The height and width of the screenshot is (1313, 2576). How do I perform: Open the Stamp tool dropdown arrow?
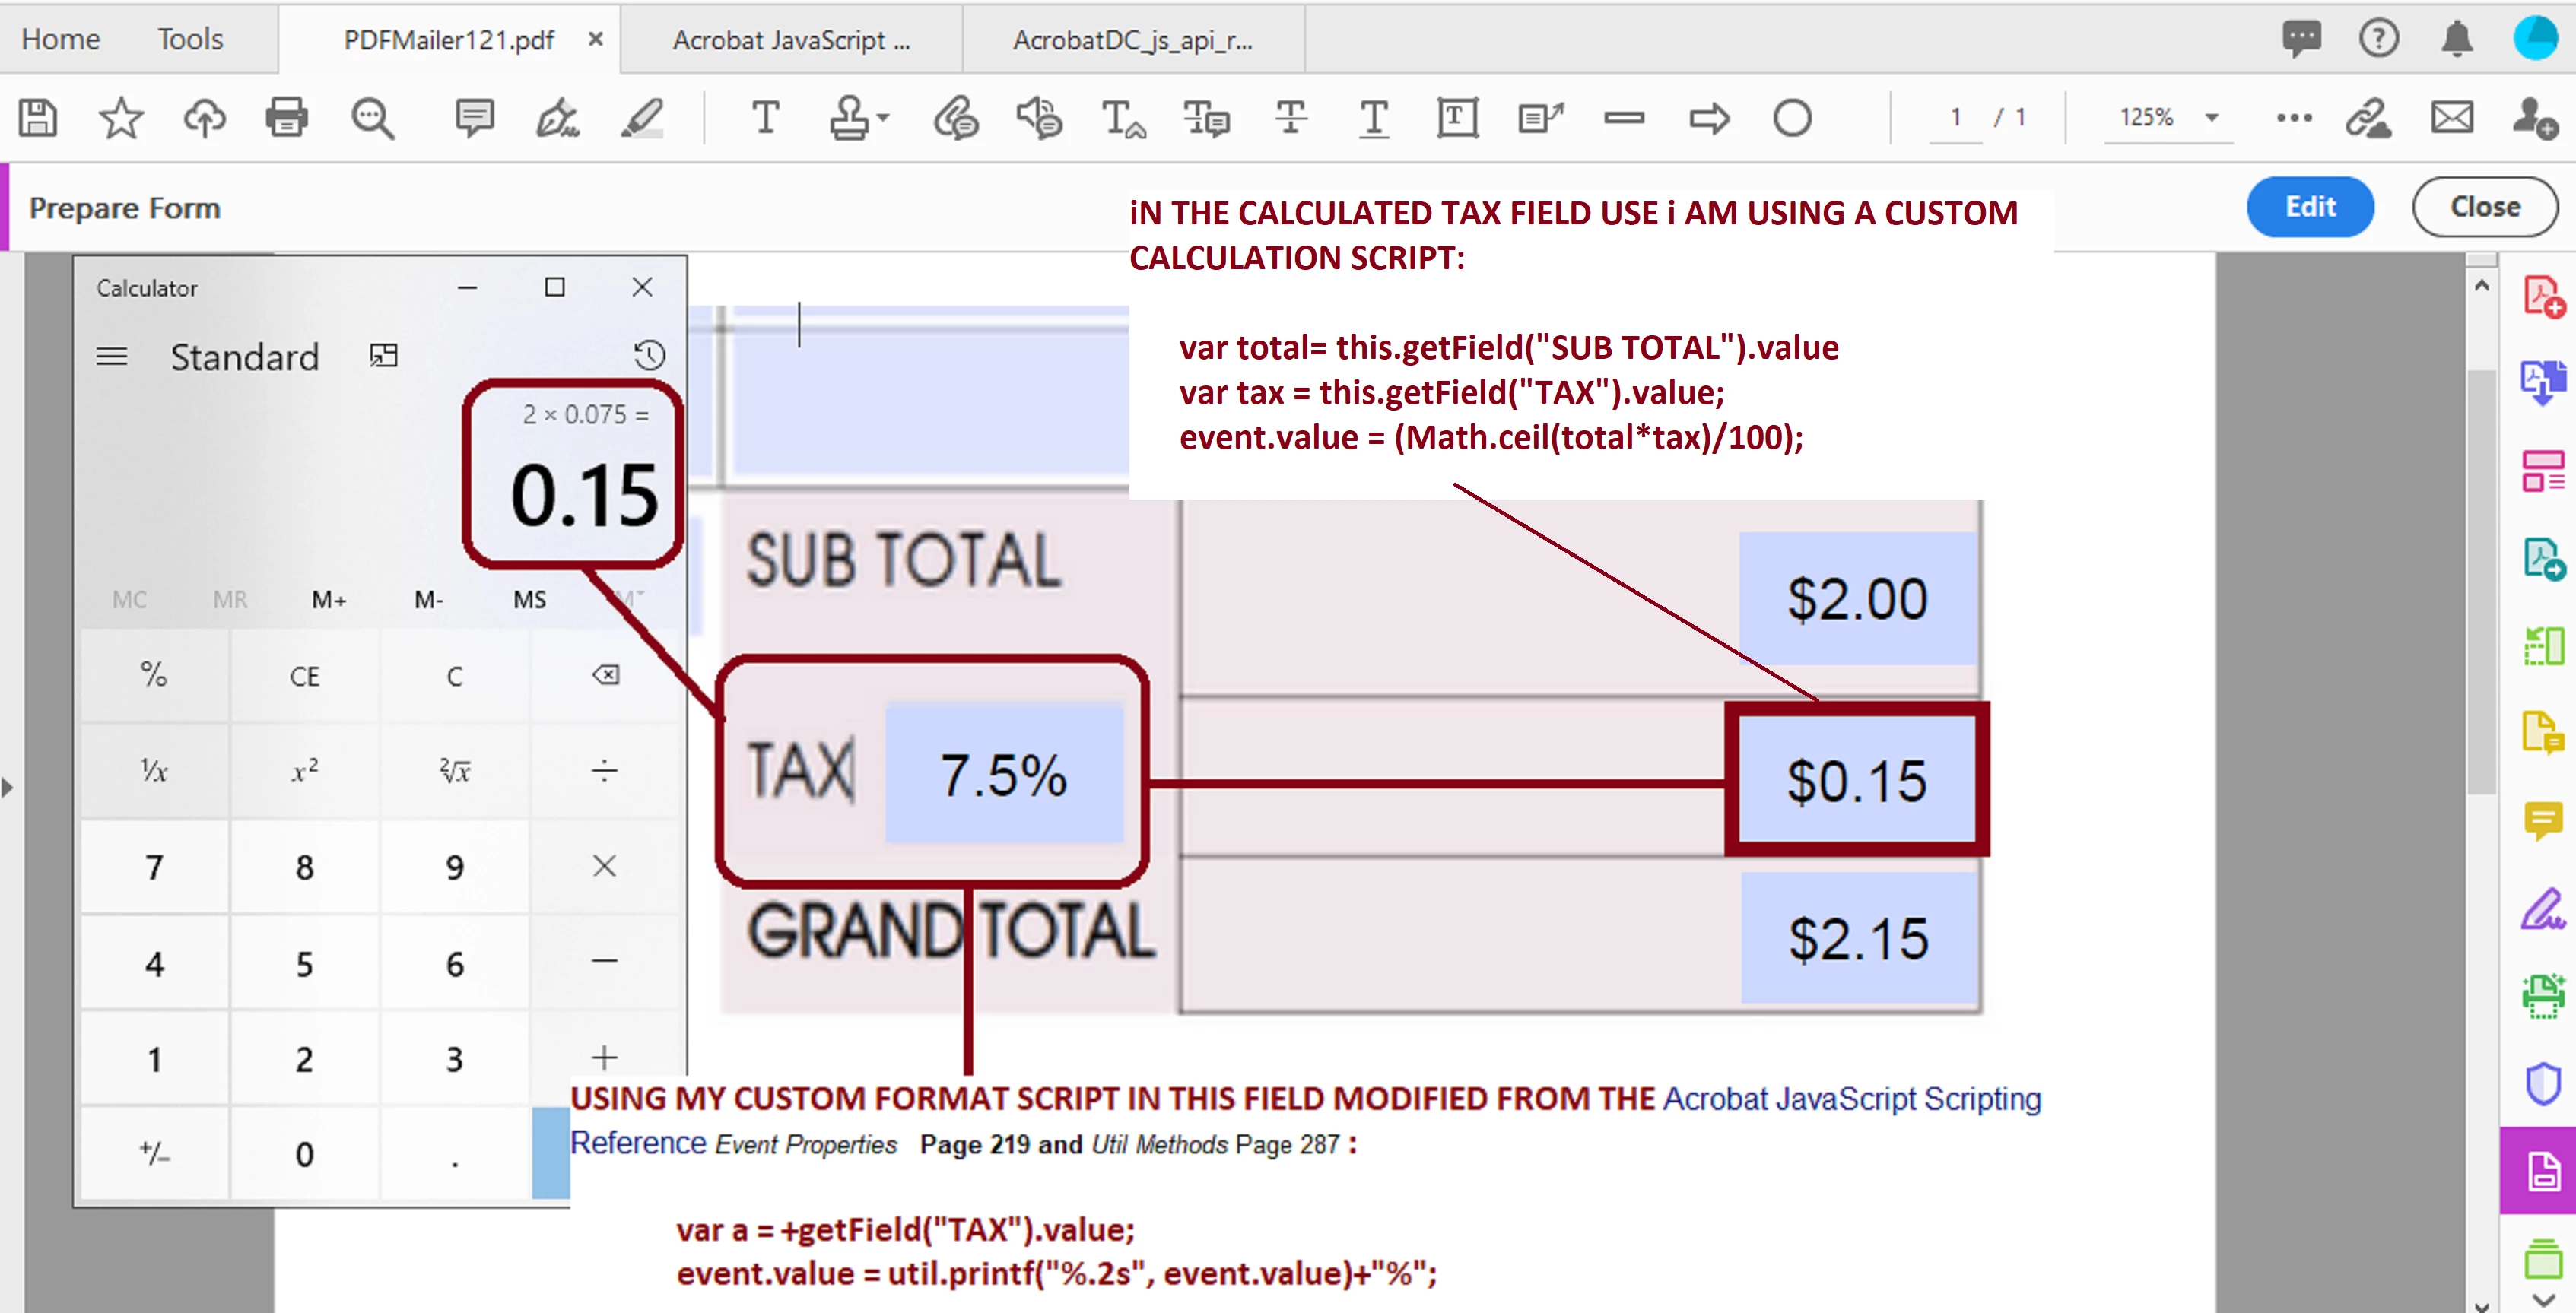(x=883, y=118)
